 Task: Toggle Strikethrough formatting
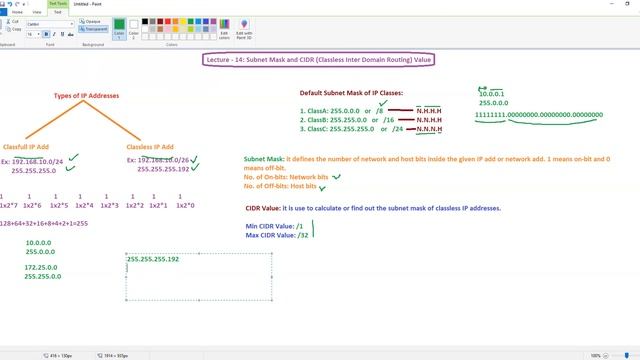[71, 35]
